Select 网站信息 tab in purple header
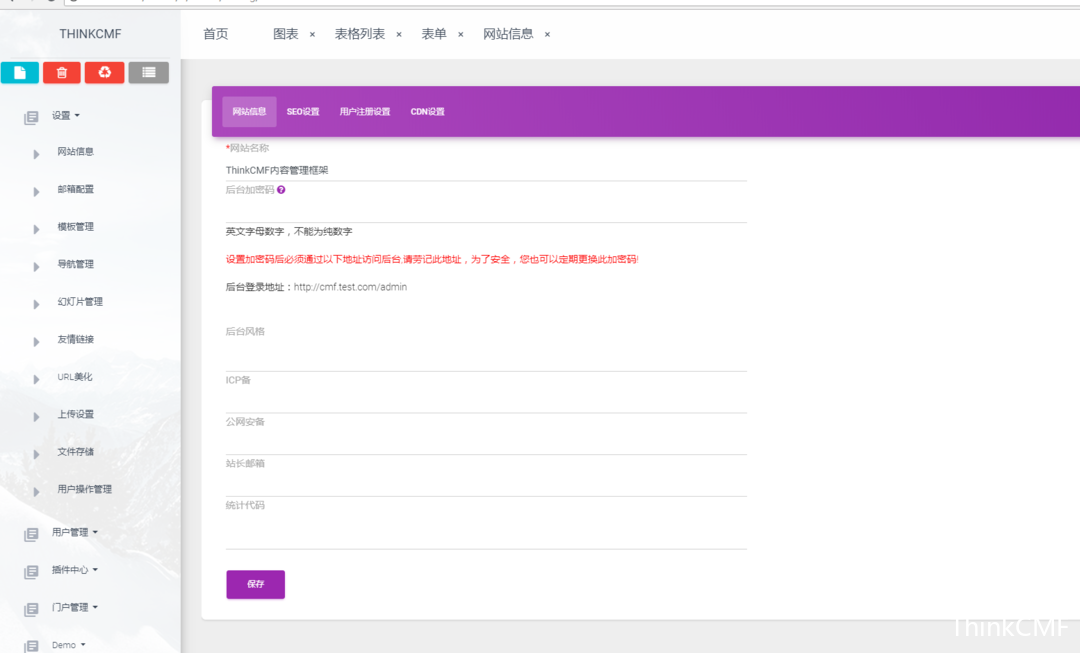This screenshot has width=1080, height=653. pyautogui.click(x=249, y=112)
